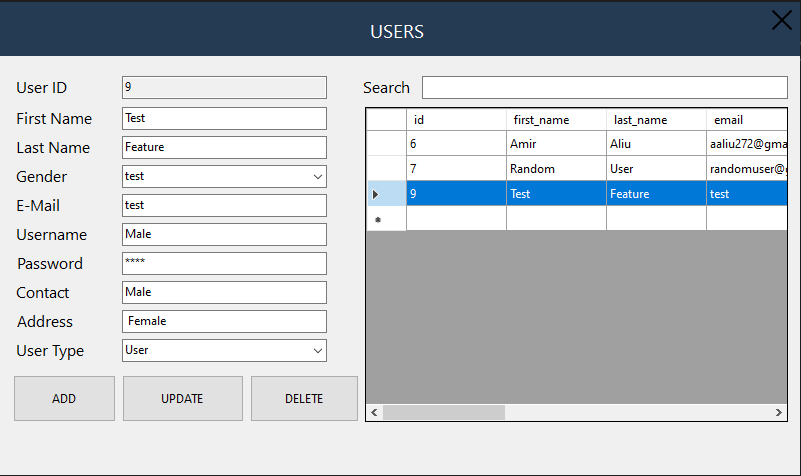Viewport: 801px width, 476px height.
Task: Sort table by first_name column header
Action: (555, 120)
